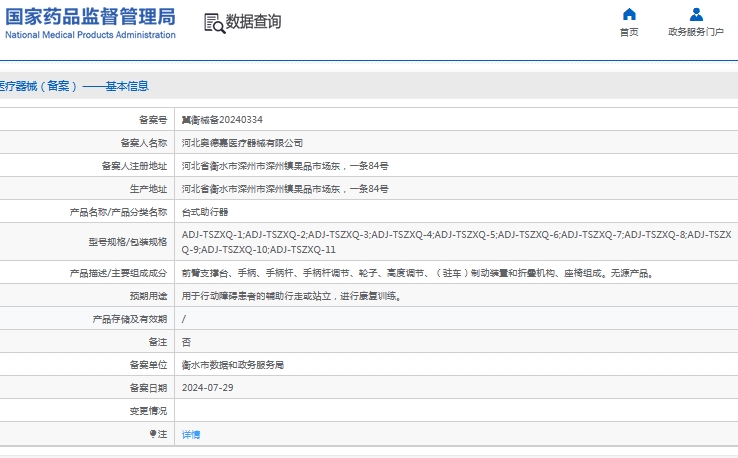
Task: Click the 医疗器械（备案）——基本信息 section heading
Action: (x=74, y=86)
